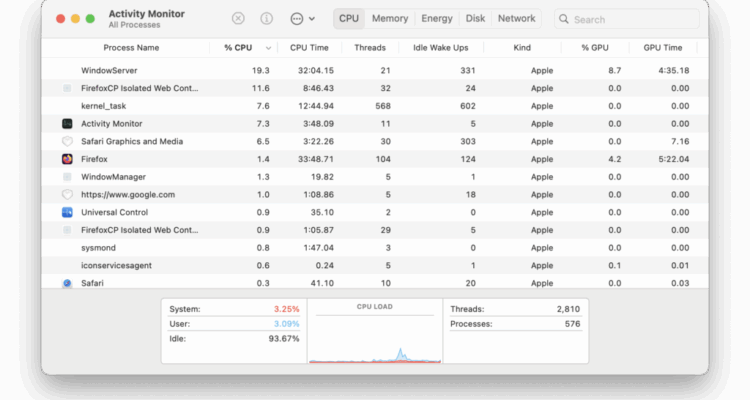Click the All Processes subtitle

134,25
